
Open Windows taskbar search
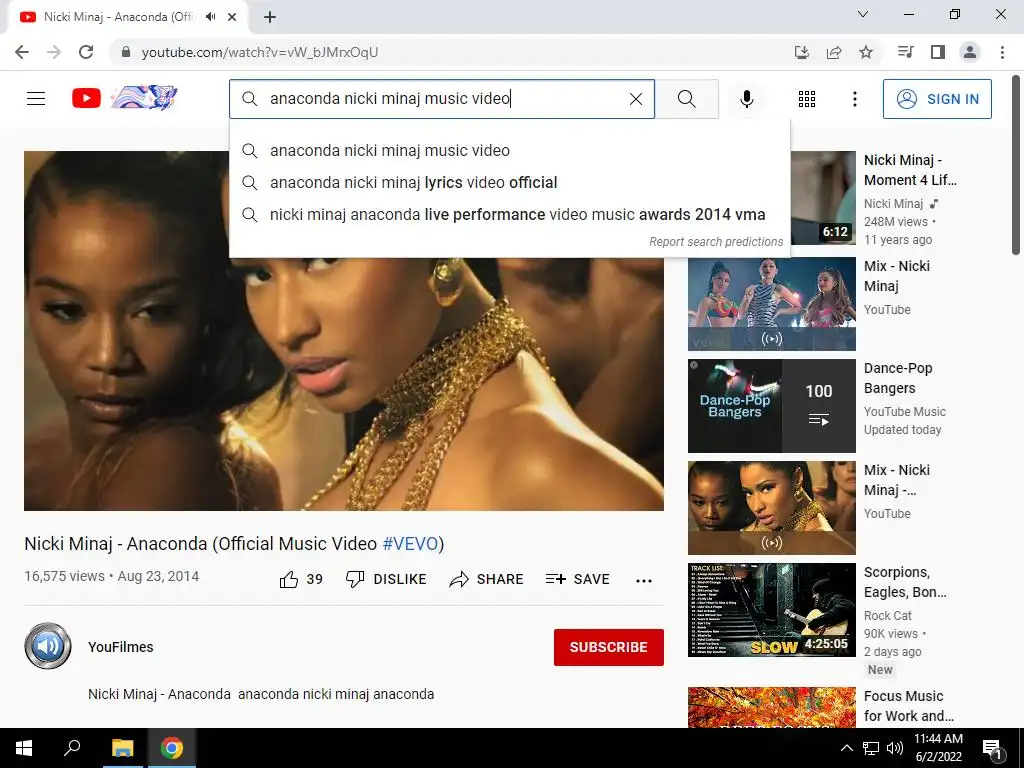(72, 748)
